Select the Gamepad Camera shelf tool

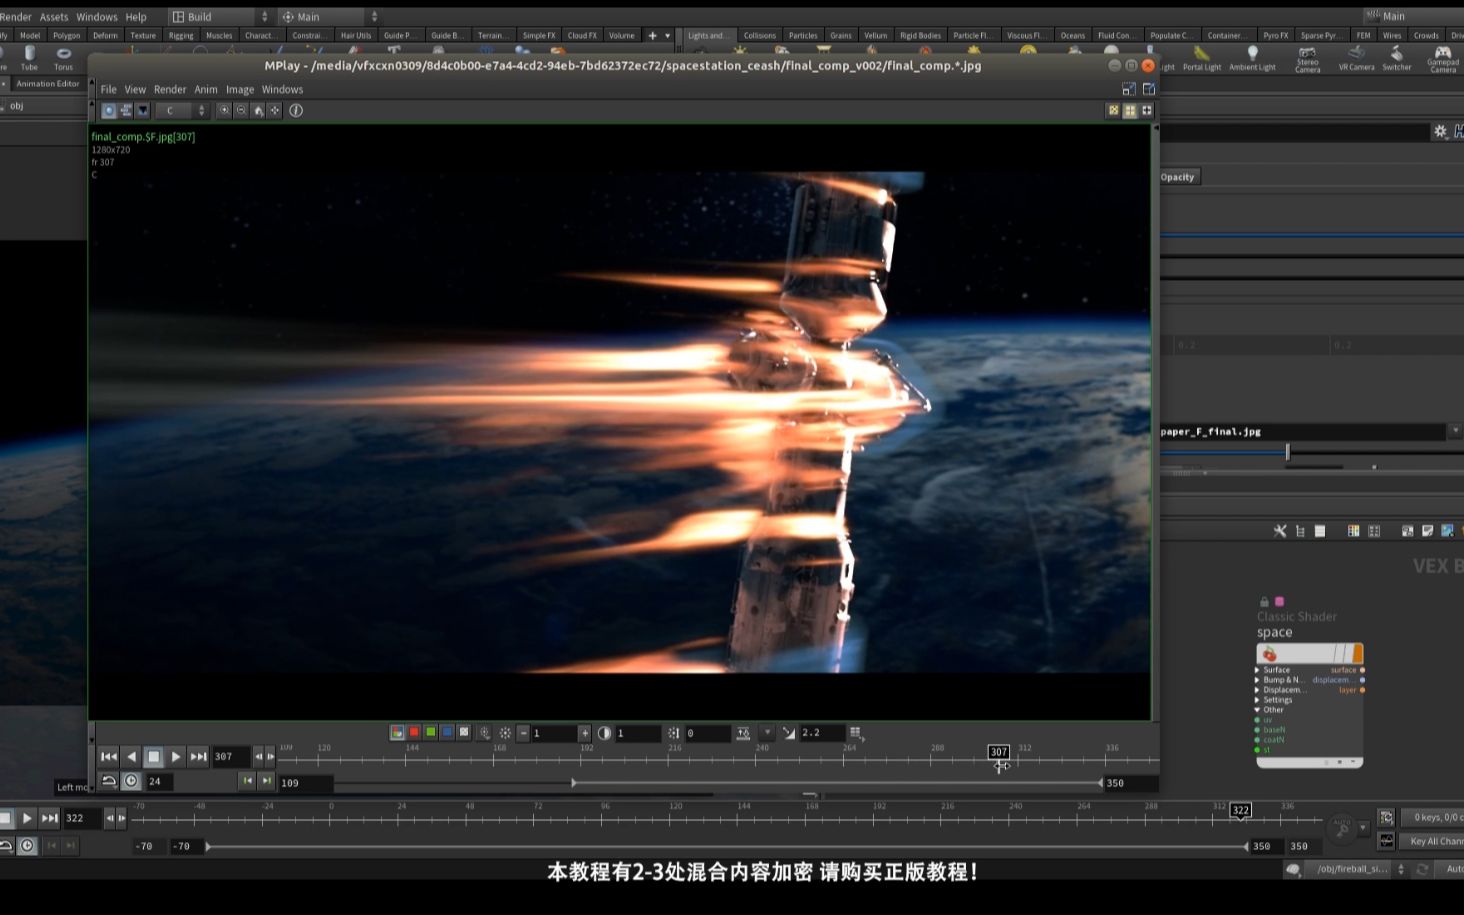click(1443, 58)
